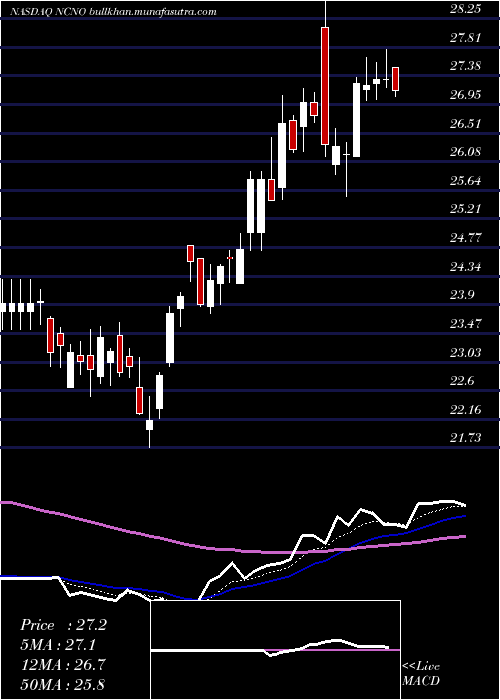Click the 12MA : 26.7 readout
The height and width of the screenshot is (700, 500).
point(63,665)
